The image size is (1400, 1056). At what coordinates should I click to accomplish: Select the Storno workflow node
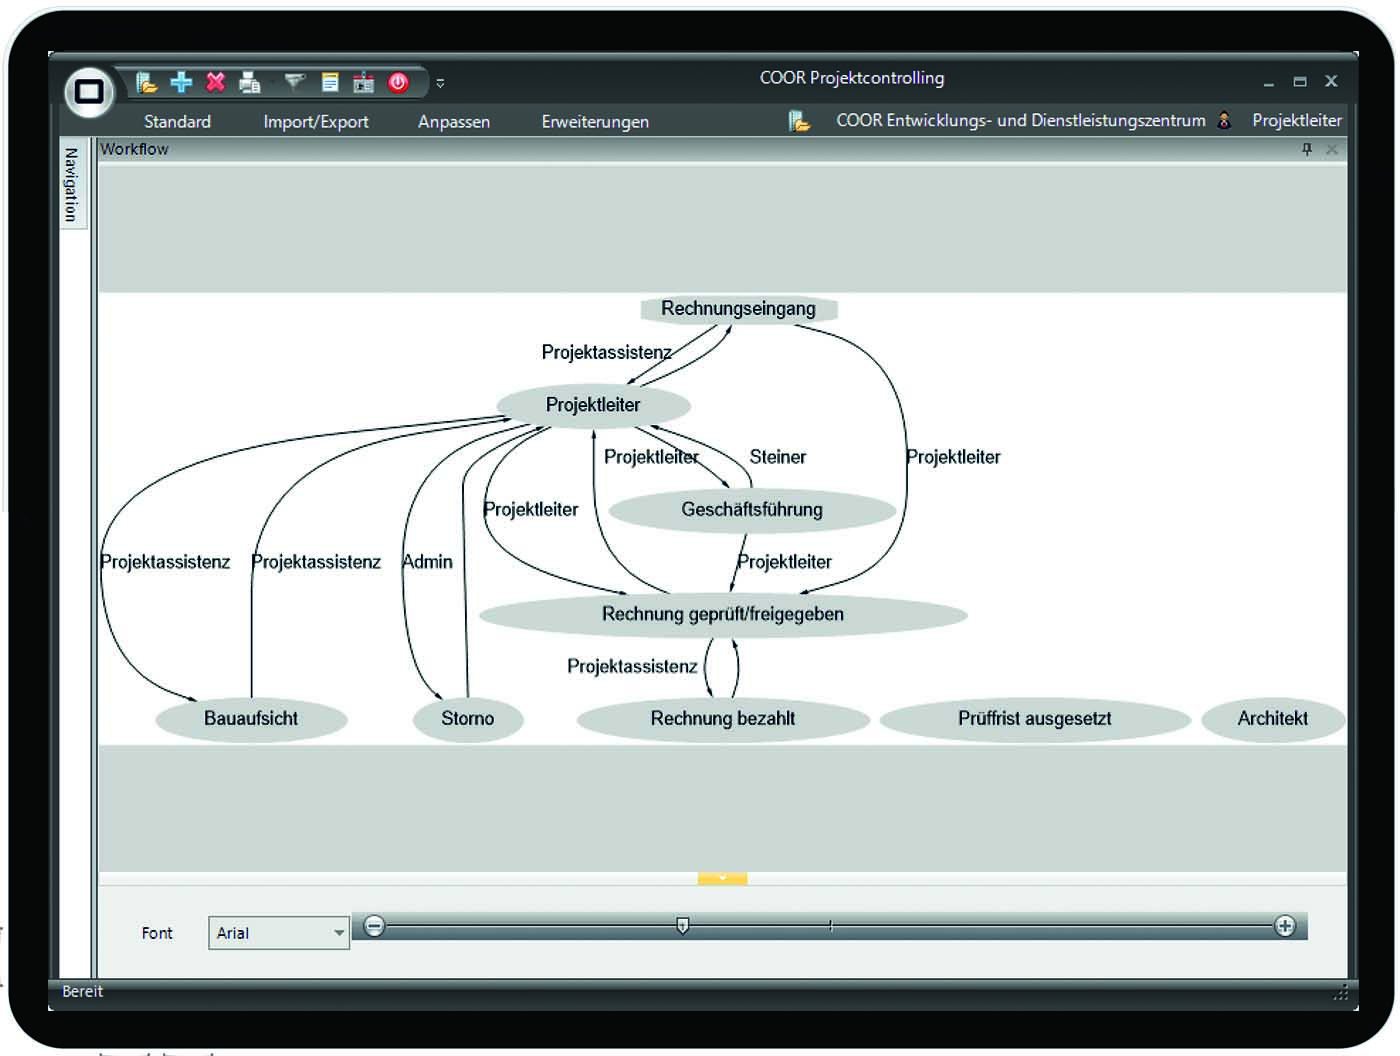pyautogui.click(x=468, y=719)
